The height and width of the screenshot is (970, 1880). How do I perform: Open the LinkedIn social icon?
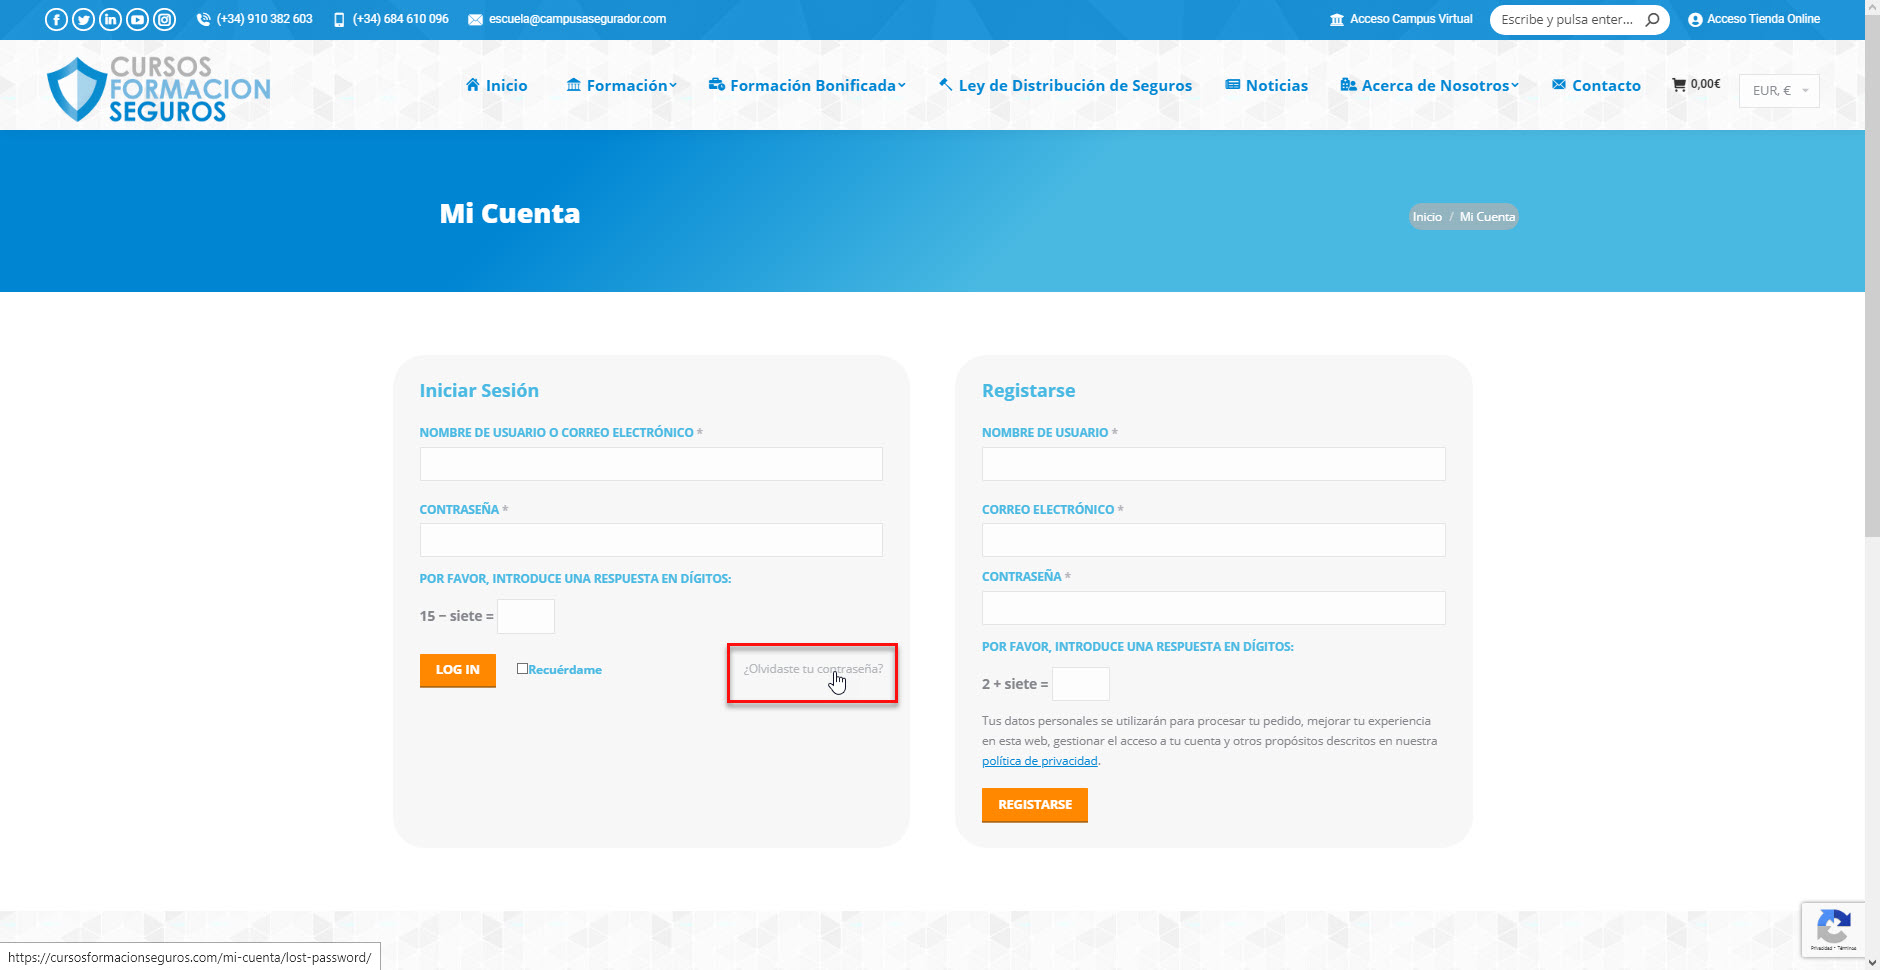[110, 19]
